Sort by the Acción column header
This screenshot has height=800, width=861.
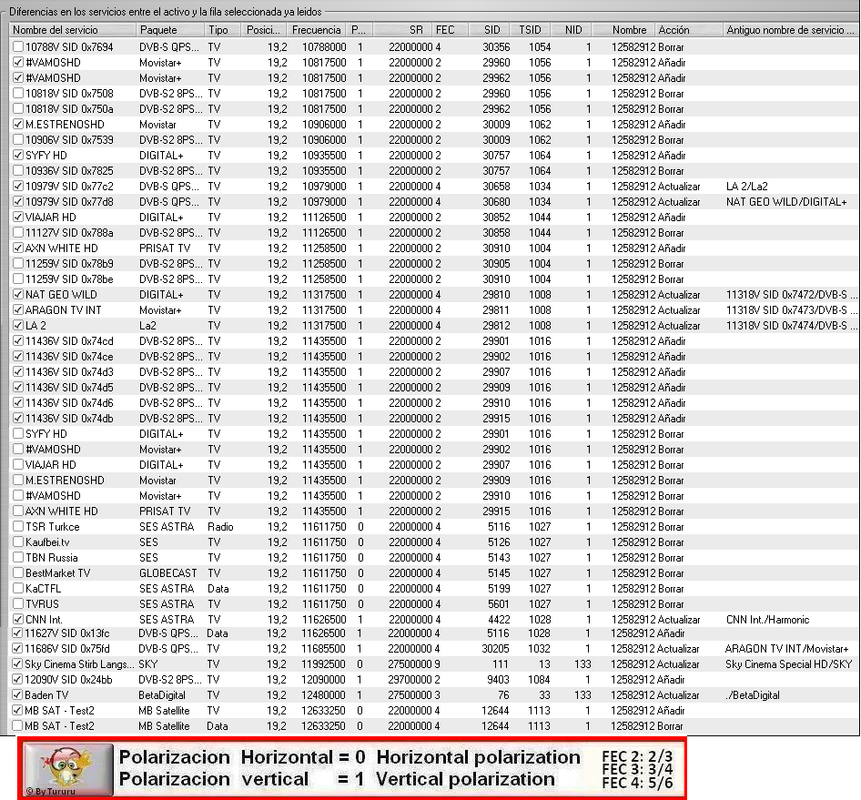pos(689,30)
